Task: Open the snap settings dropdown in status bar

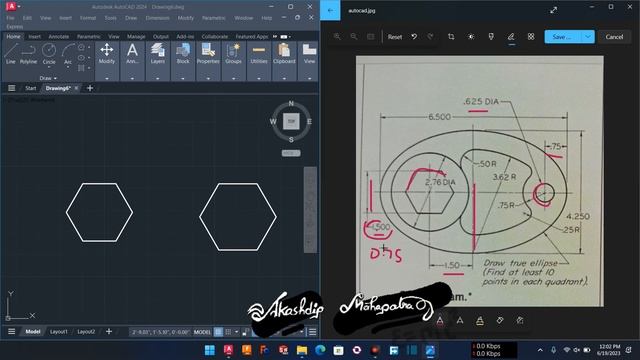Action: tap(237, 332)
